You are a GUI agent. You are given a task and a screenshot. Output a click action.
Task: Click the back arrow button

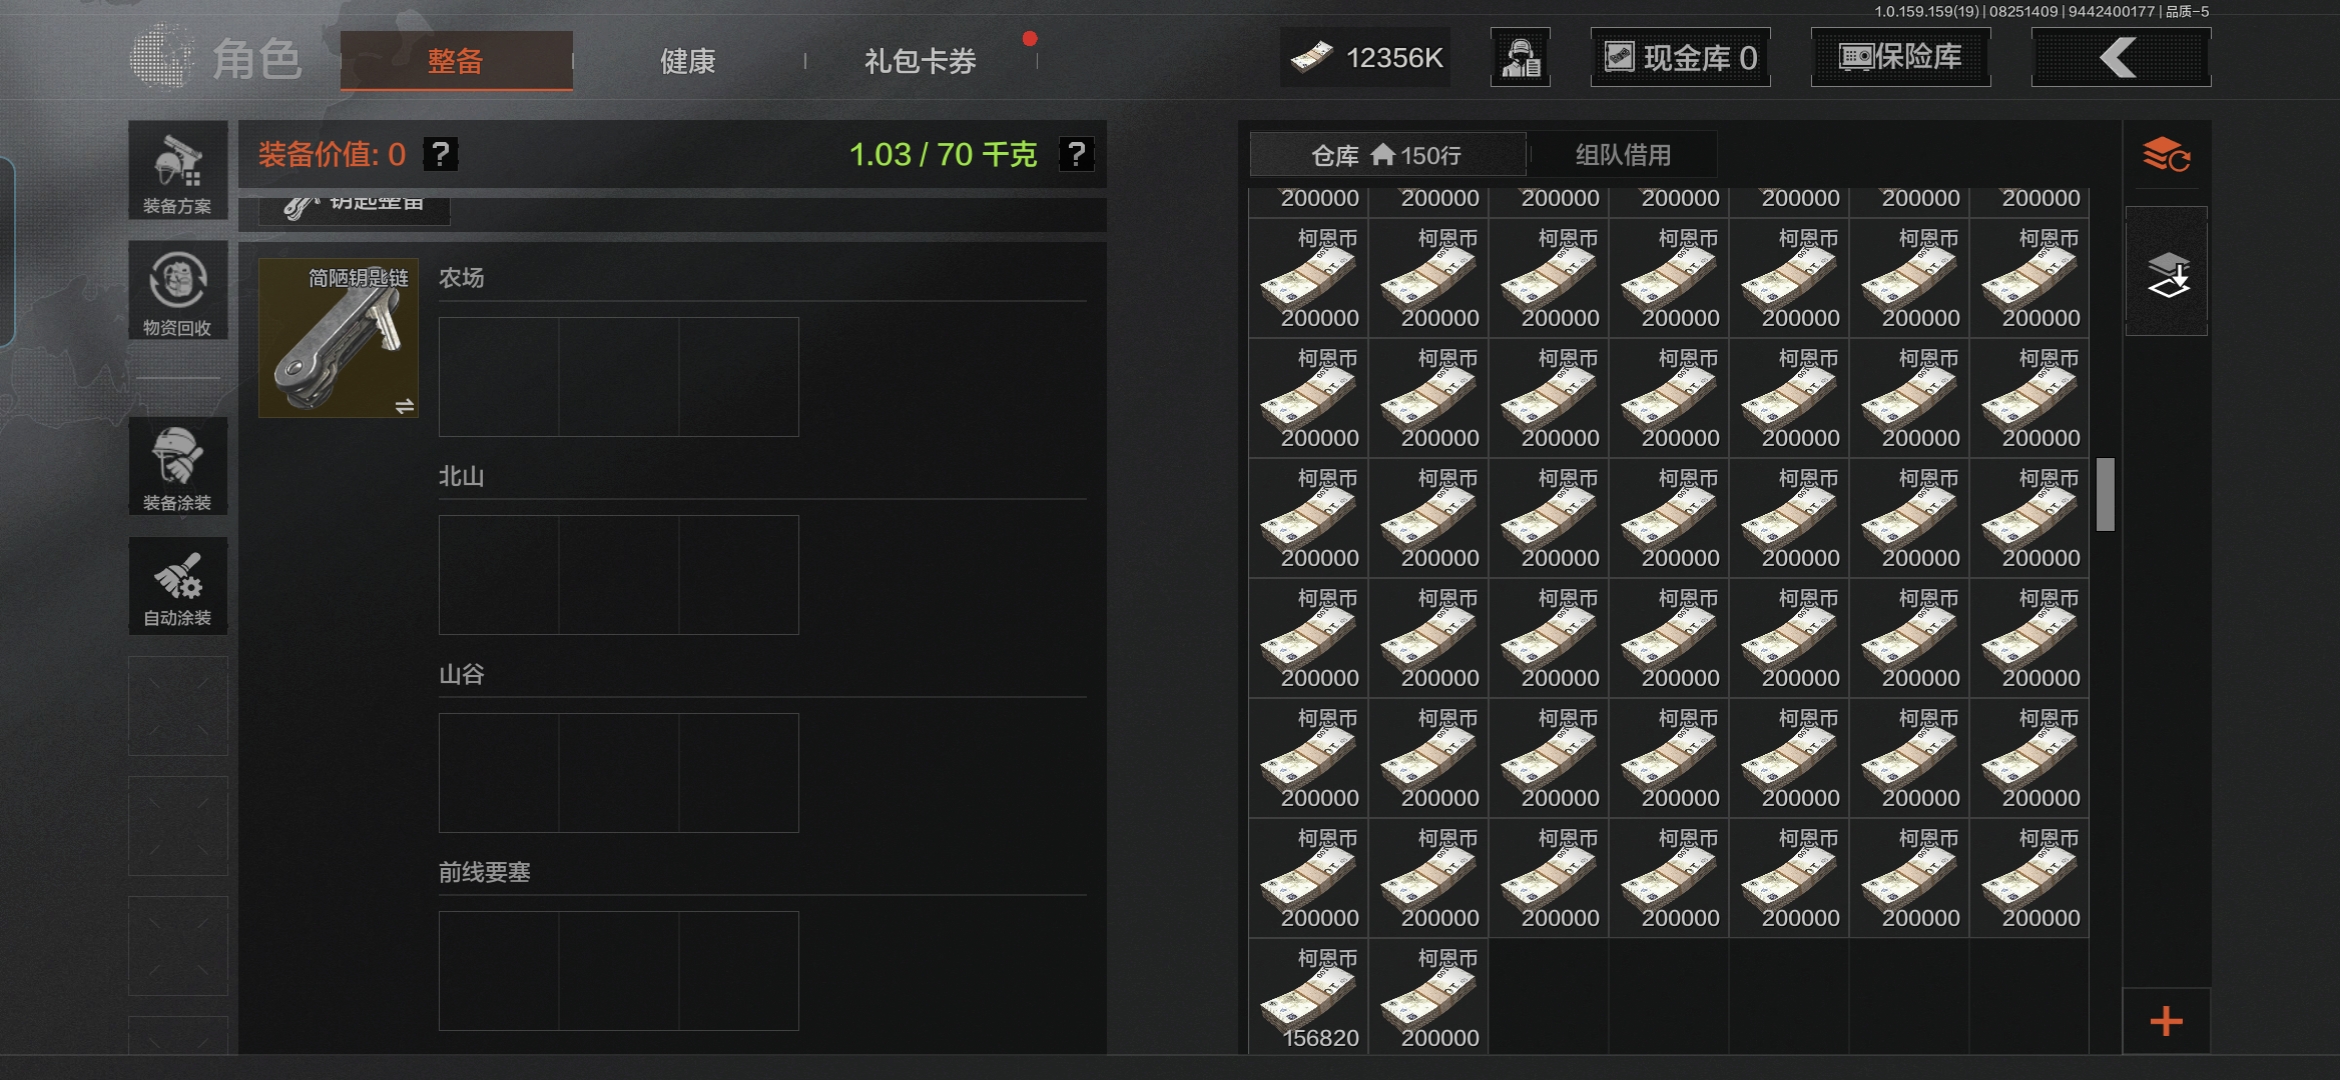(2120, 58)
